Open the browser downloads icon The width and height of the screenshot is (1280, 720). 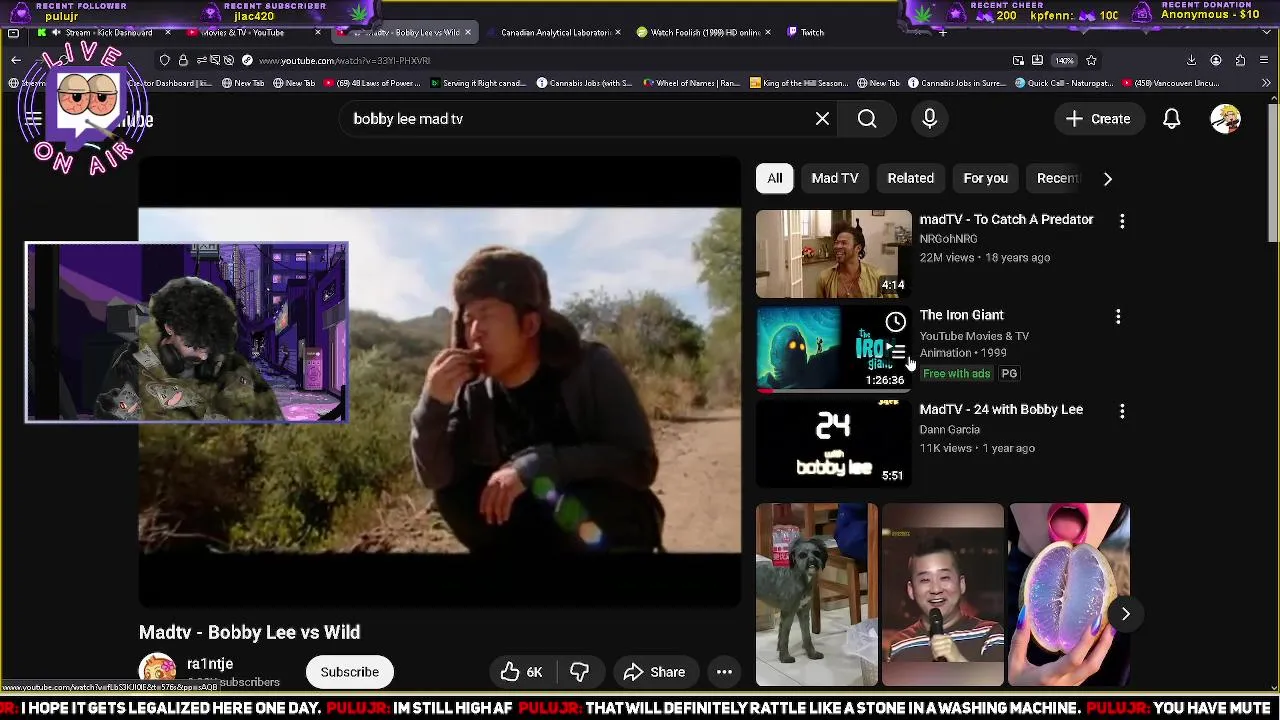click(1191, 60)
